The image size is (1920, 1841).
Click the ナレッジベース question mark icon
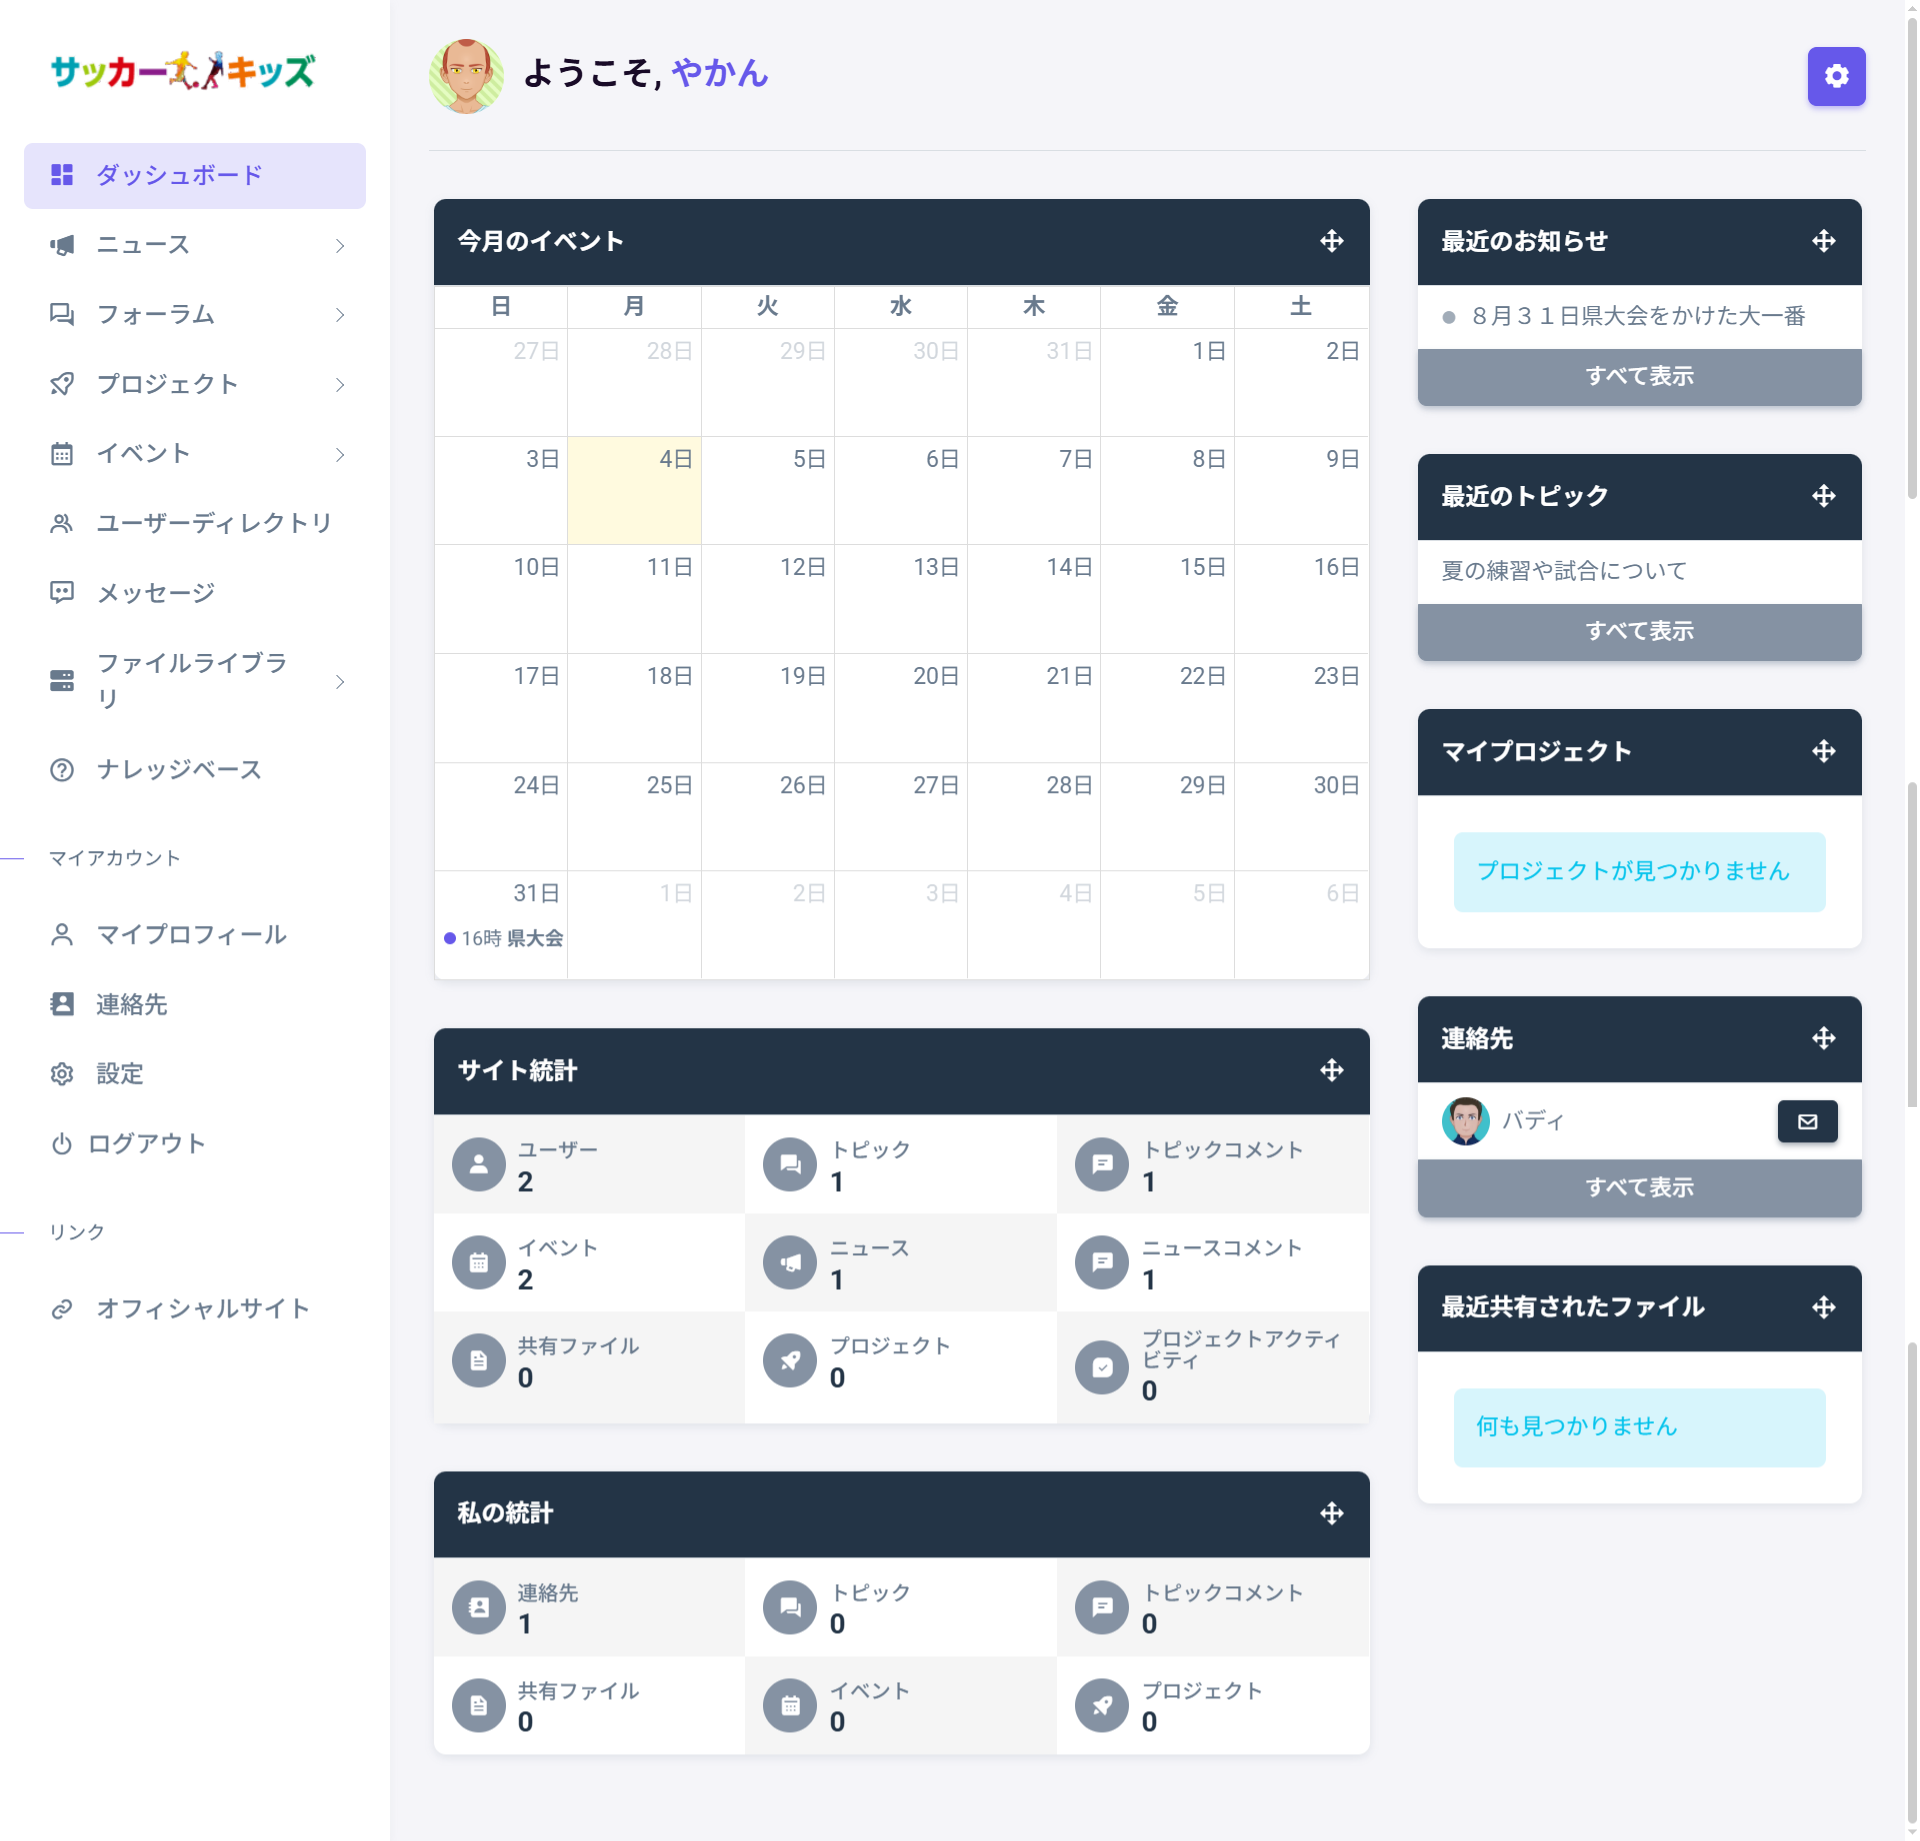(62, 770)
